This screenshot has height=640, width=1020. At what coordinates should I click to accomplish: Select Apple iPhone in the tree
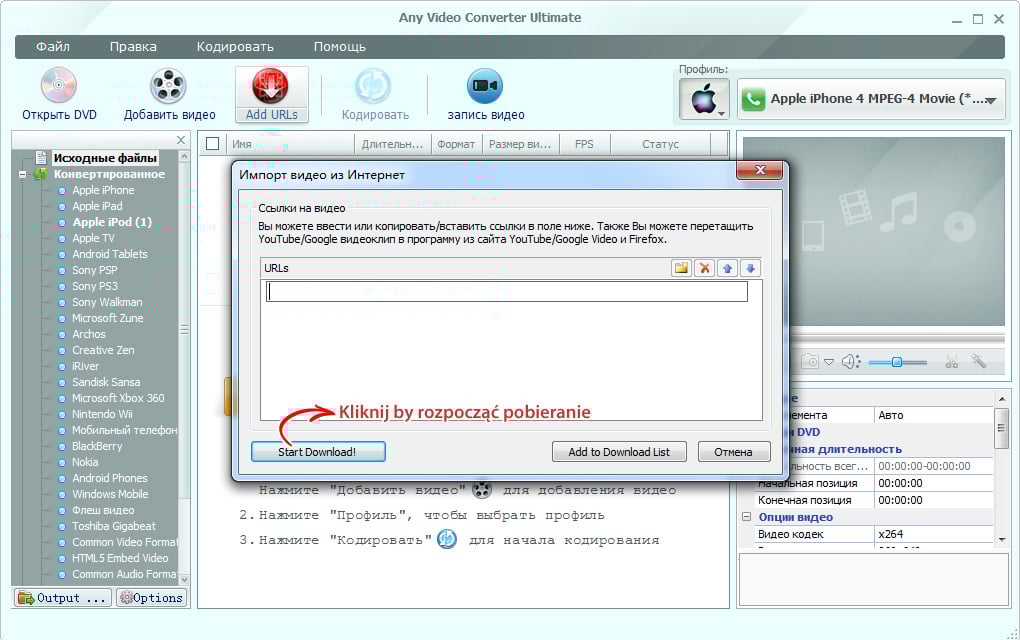pyautogui.click(x=103, y=190)
